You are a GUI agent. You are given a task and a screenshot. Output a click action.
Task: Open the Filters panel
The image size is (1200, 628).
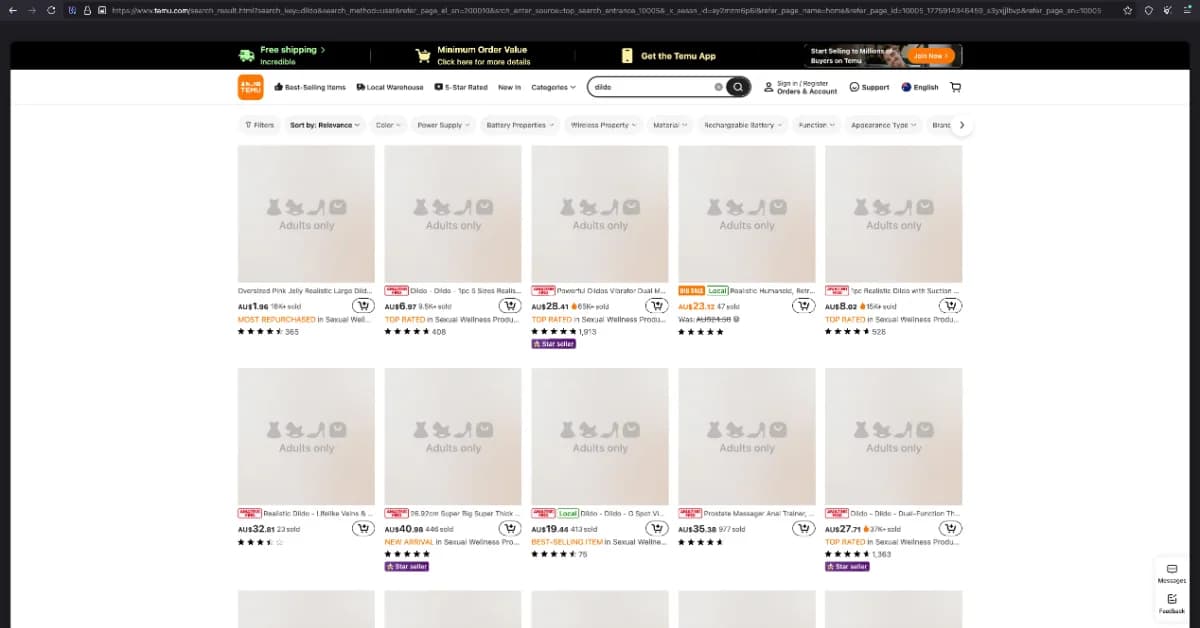(259, 125)
